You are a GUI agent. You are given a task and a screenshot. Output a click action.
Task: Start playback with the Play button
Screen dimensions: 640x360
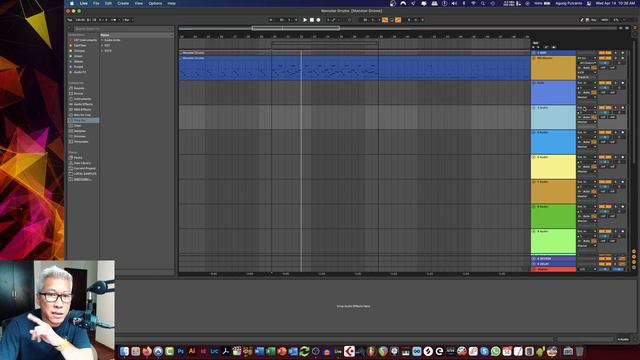(305, 20)
